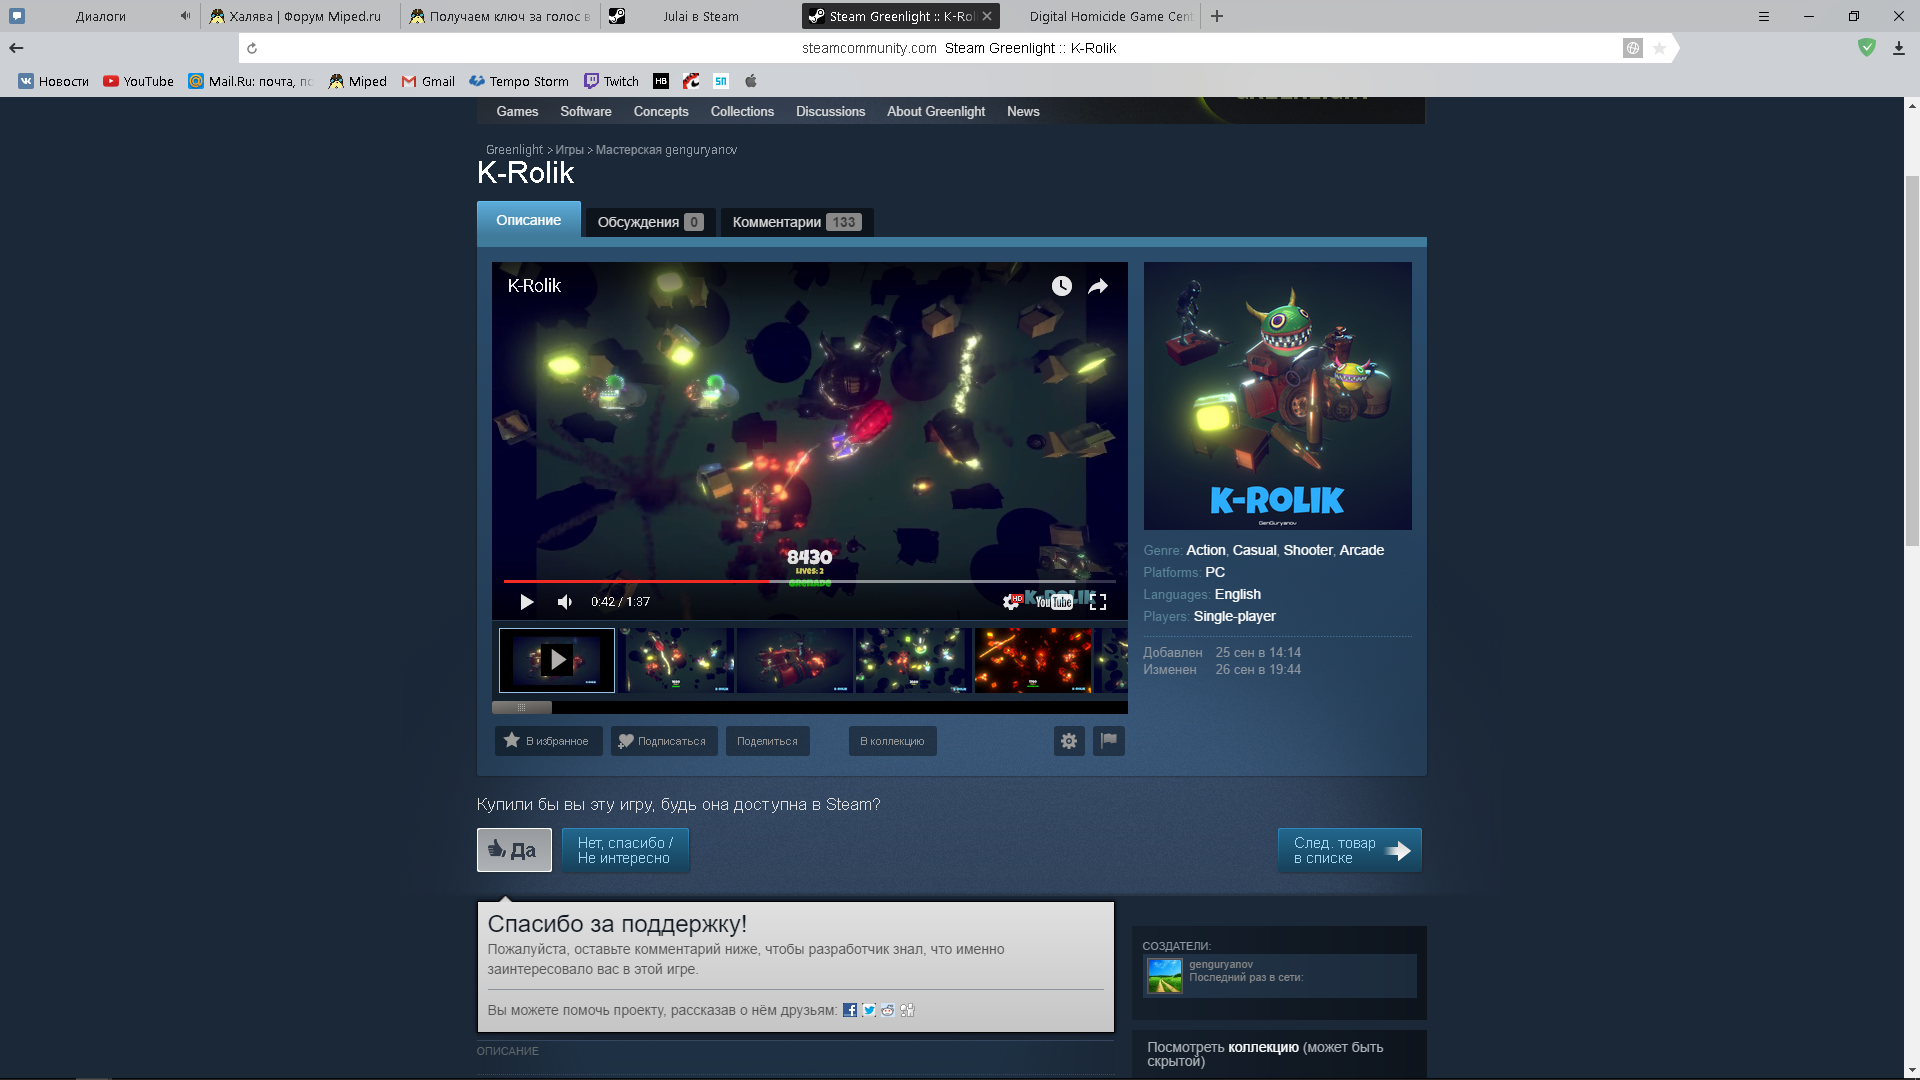This screenshot has width=1920, height=1080.
Task: Click Нет, спасибо / Не интересно
Action: click(x=625, y=850)
